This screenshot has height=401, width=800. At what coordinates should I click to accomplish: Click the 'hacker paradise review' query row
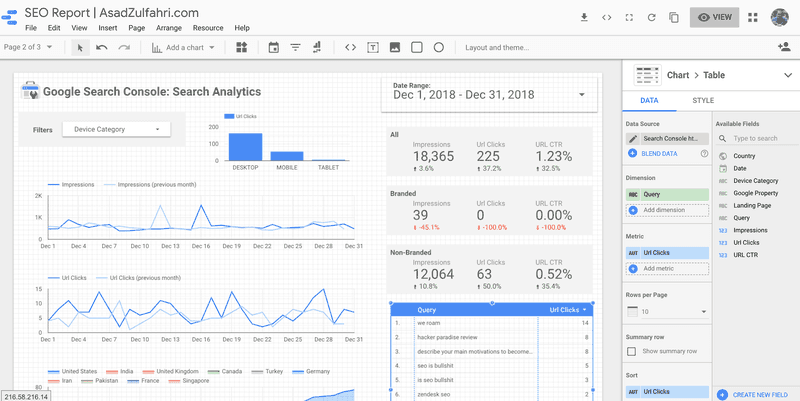pyautogui.click(x=492, y=337)
